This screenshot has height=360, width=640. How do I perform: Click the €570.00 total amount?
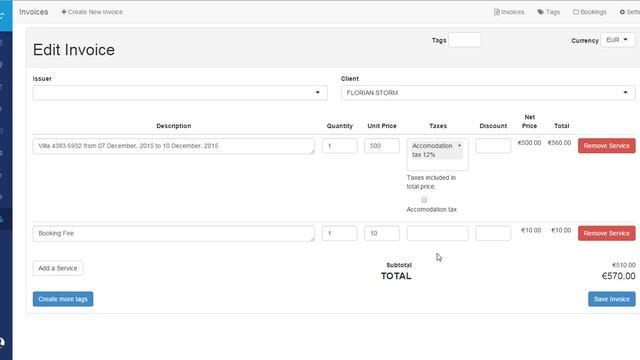click(618, 276)
